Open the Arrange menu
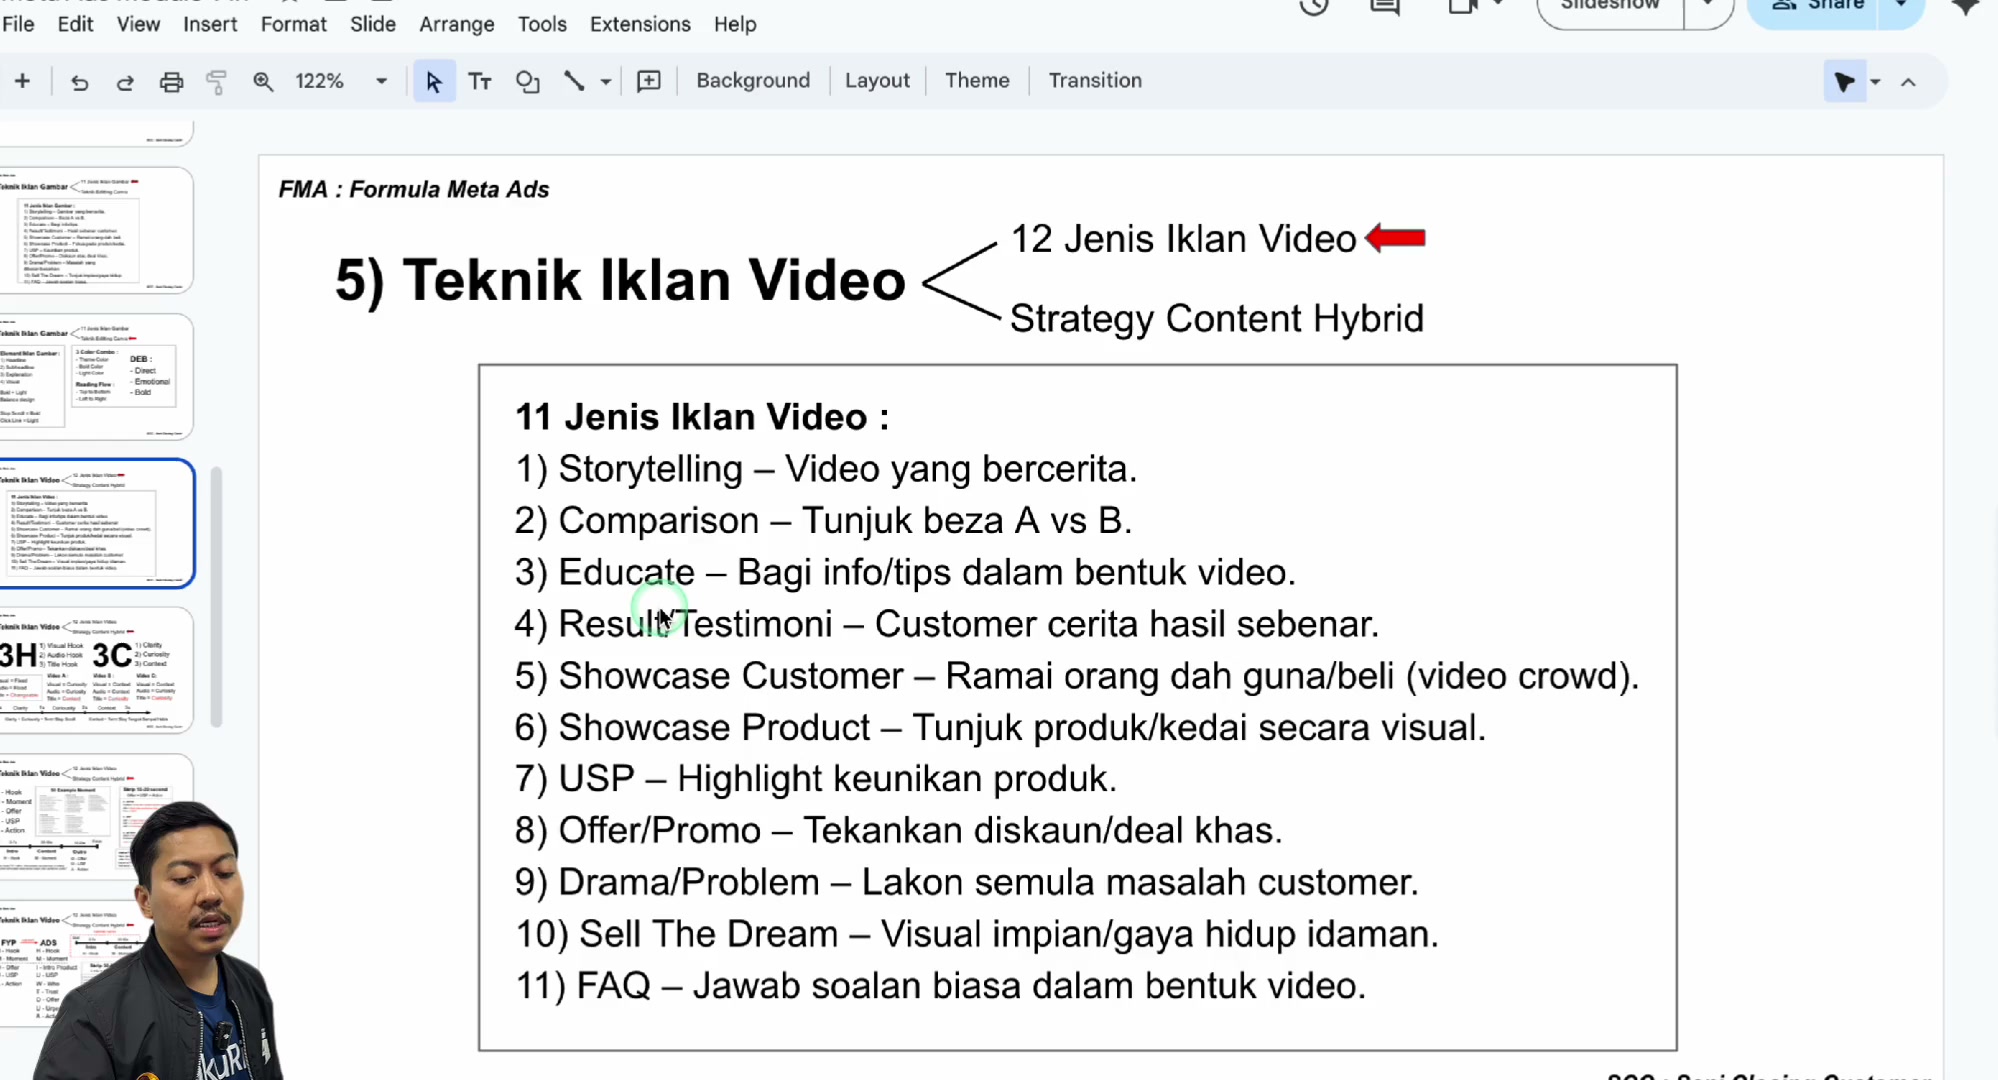The height and width of the screenshot is (1080, 1998). pyautogui.click(x=456, y=24)
